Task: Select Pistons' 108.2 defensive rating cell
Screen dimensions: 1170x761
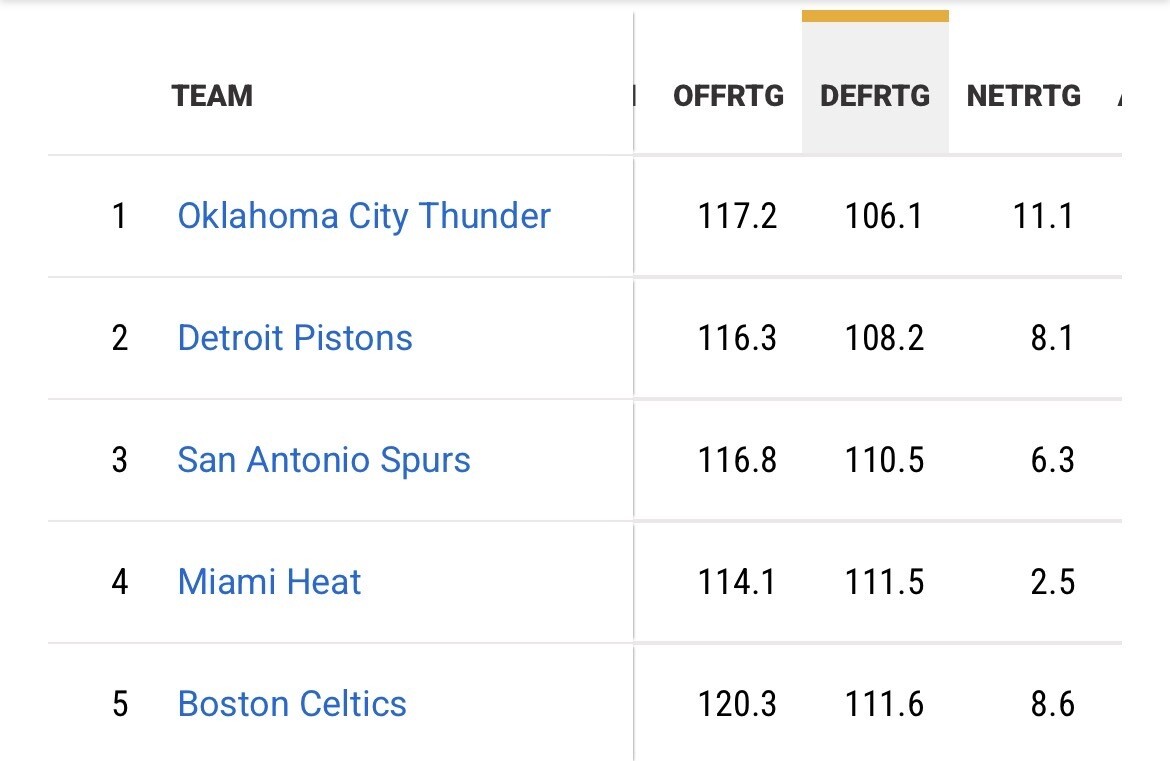Action: [x=884, y=338]
